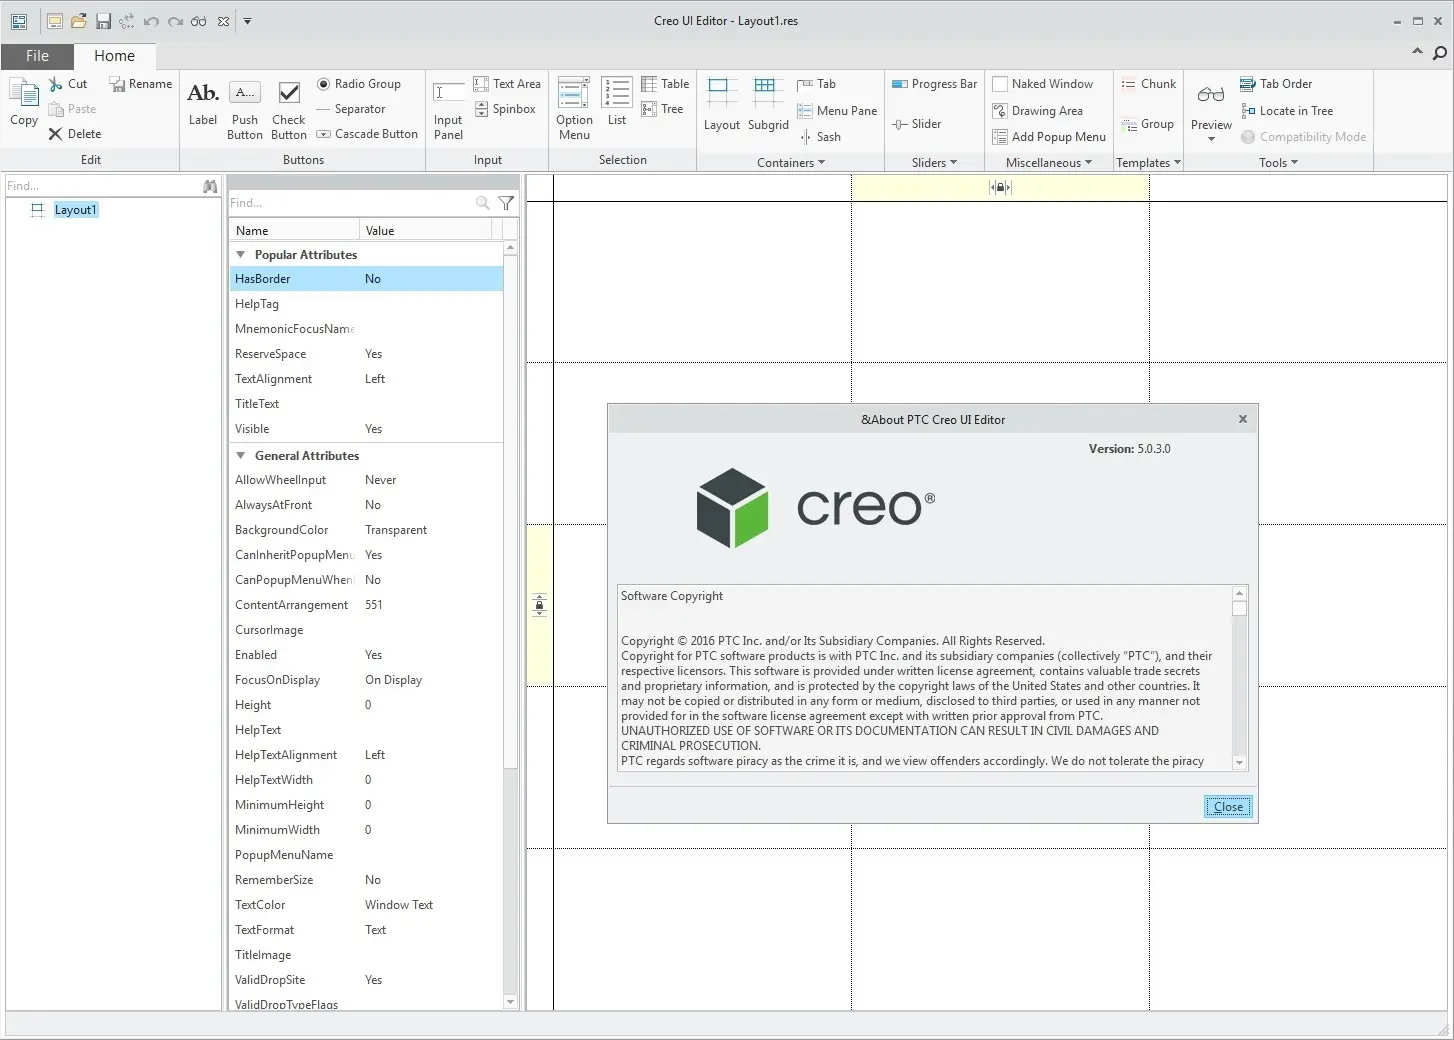Add a Table component
The image size is (1454, 1040).
tap(665, 84)
